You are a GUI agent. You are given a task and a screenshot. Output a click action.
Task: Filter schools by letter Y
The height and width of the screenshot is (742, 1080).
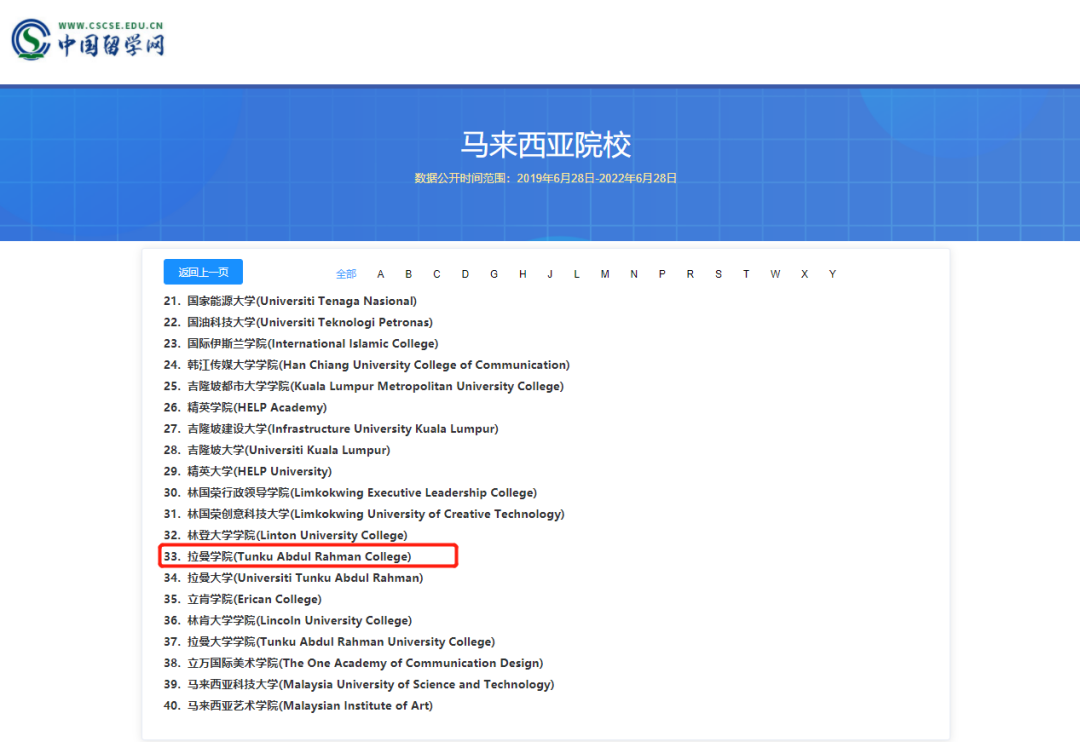[x=832, y=274]
